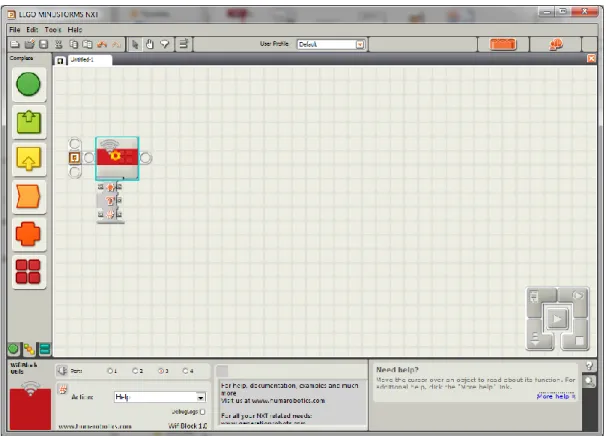Open the Help menu
Image resolution: width=606 pixels, height=436 pixels.
75,30
